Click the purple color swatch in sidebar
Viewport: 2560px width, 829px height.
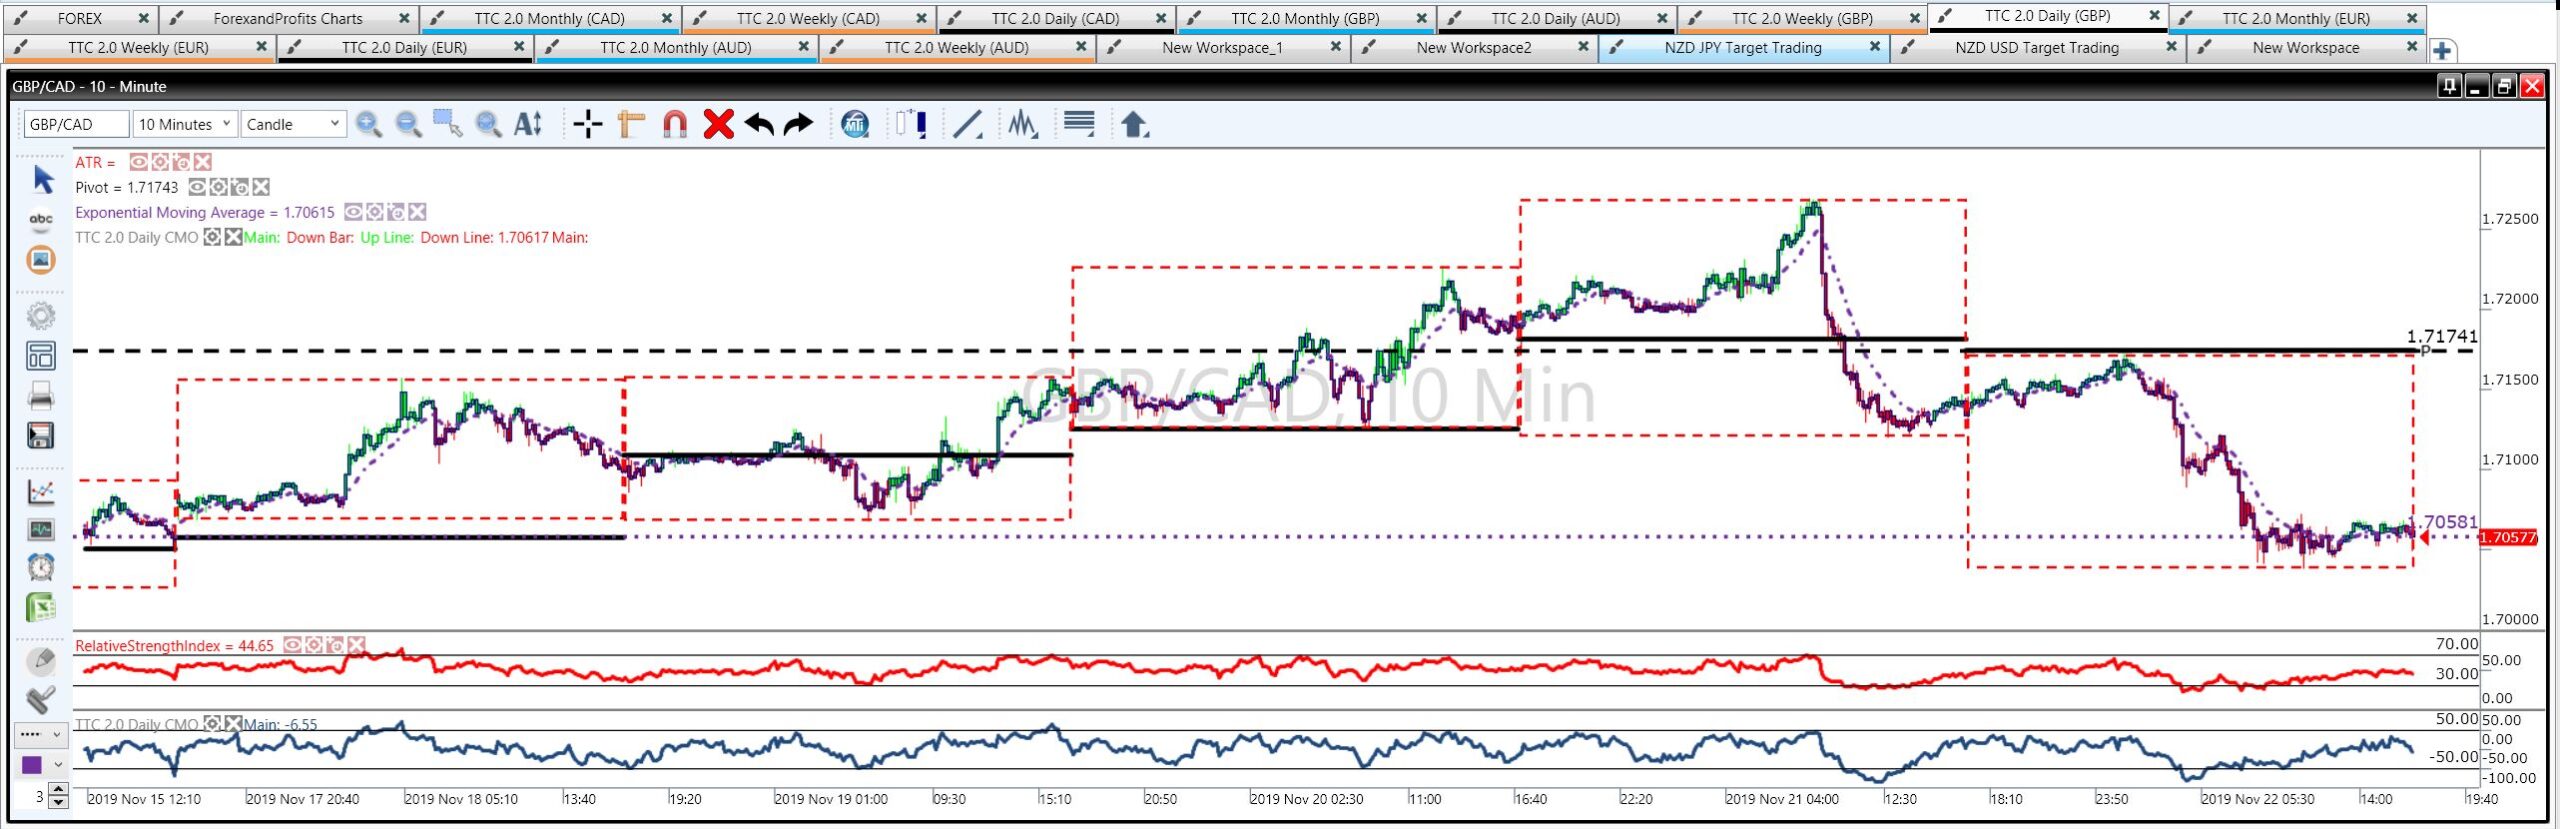pyautogui.click(x=32, y=765)
